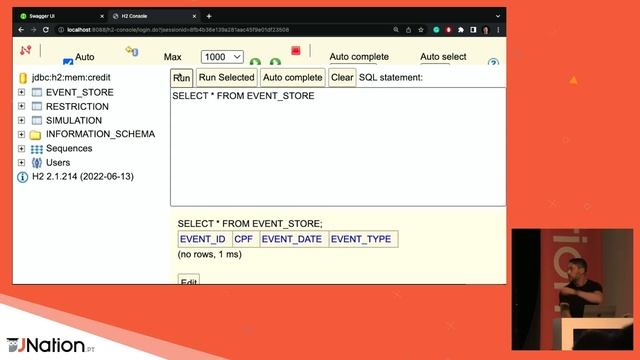This screenshot has width=640, height=360.
Task: Click the H2 version info icon
Action: tap(22, 177)
